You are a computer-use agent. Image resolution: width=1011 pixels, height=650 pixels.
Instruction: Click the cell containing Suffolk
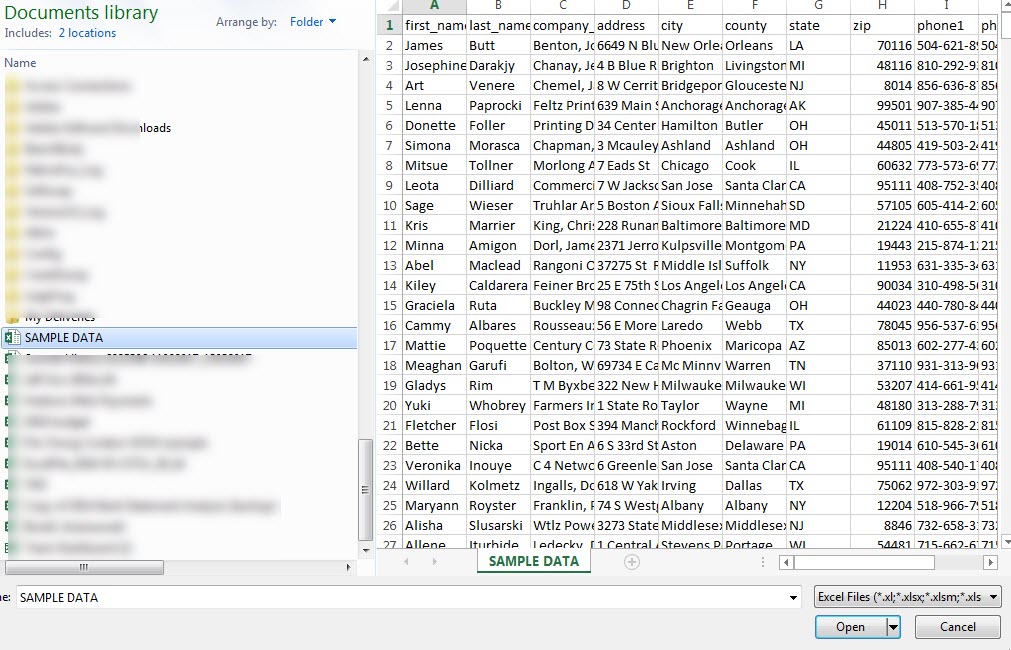(x=754, y=266)
